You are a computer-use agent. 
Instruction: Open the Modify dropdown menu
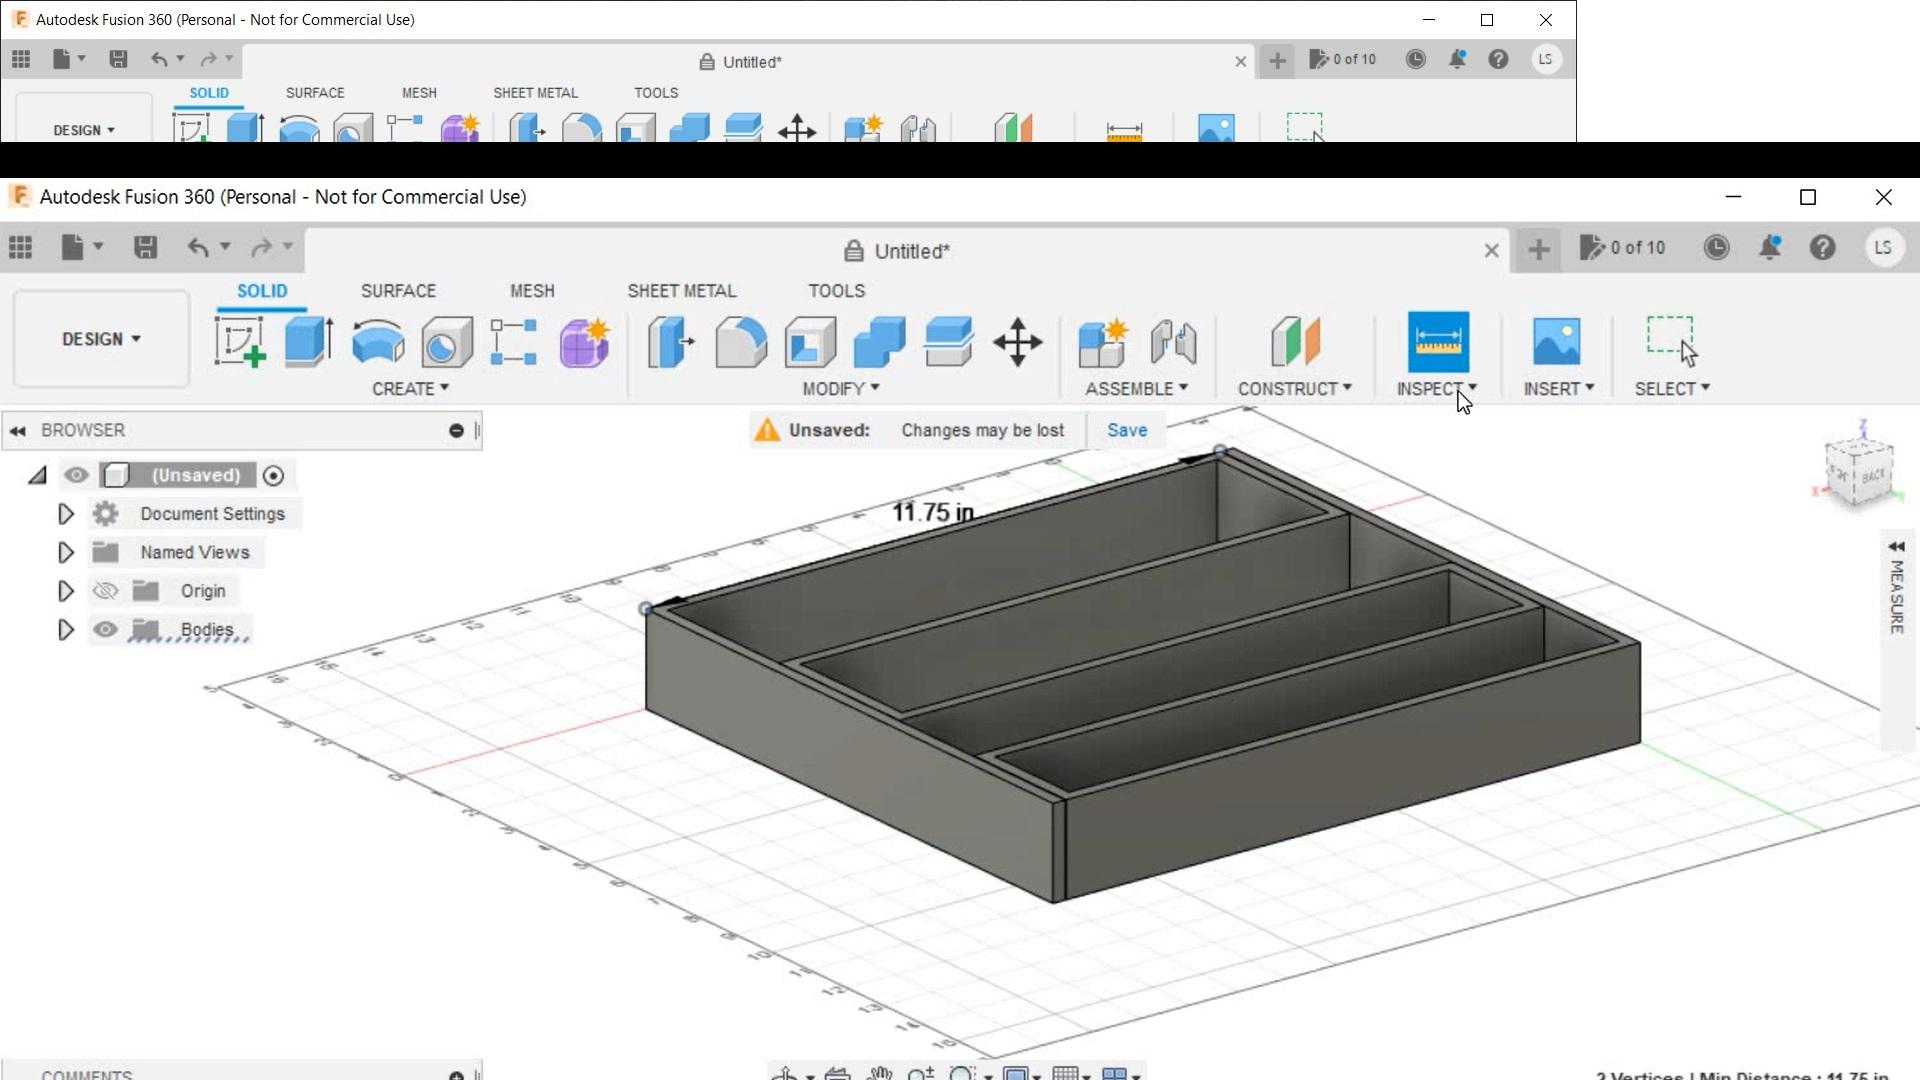click(840, 388)
